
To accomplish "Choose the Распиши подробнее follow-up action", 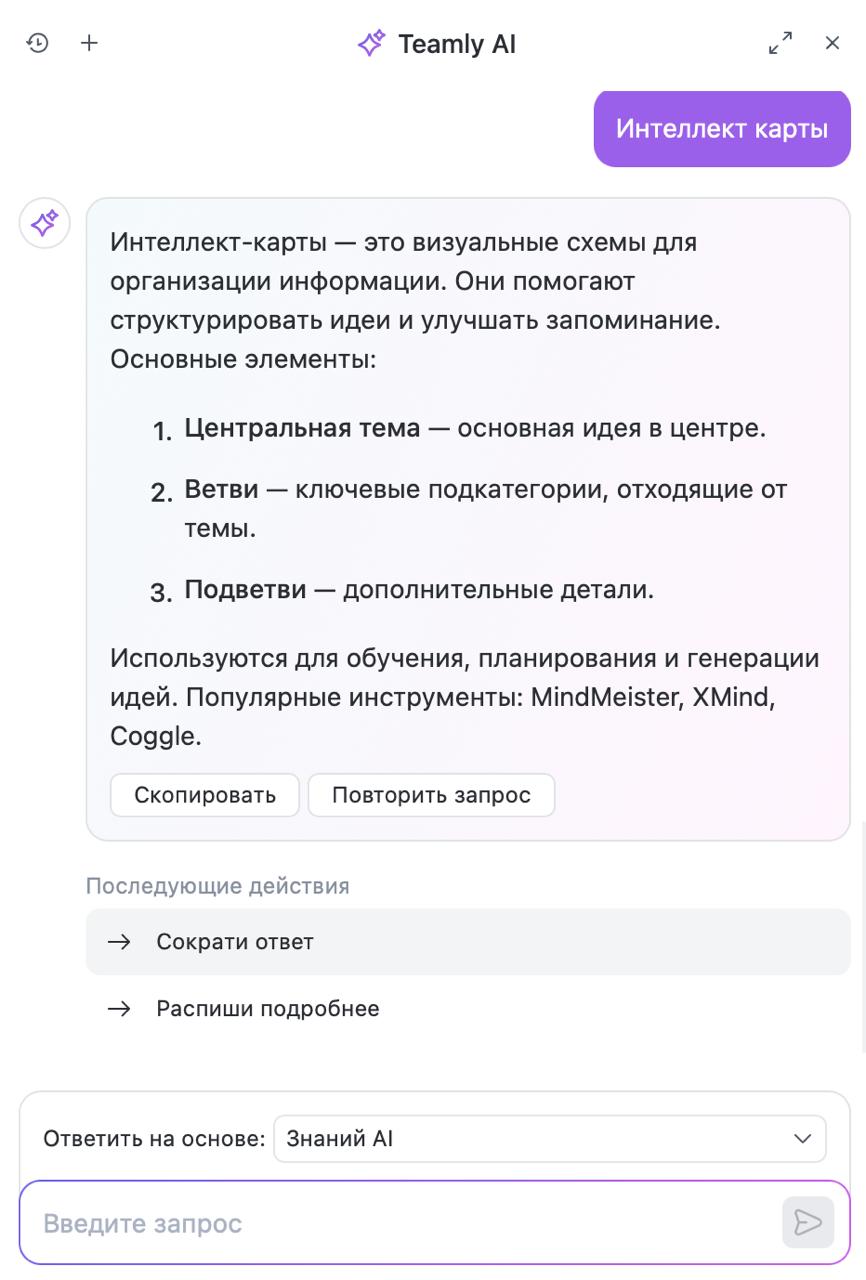I will [267, 1008].
